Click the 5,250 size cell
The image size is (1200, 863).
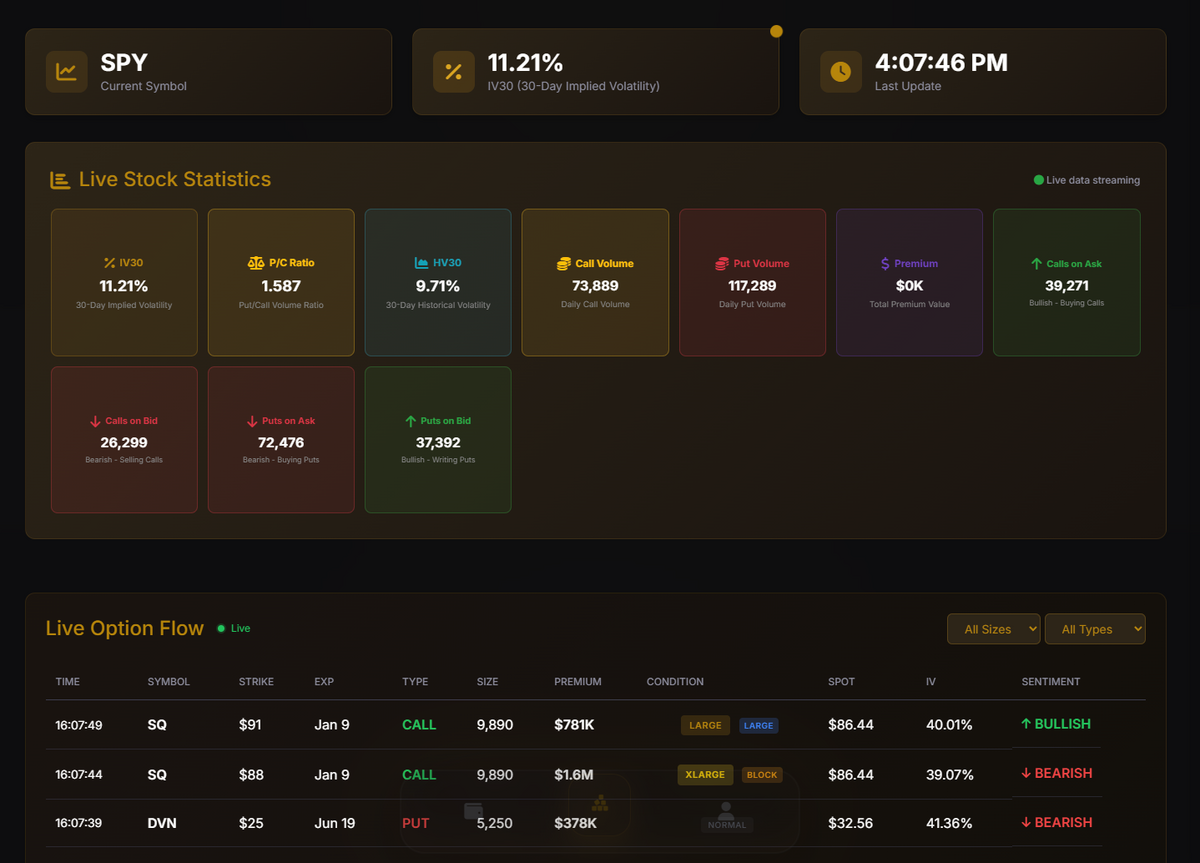(x=495, y=823)
